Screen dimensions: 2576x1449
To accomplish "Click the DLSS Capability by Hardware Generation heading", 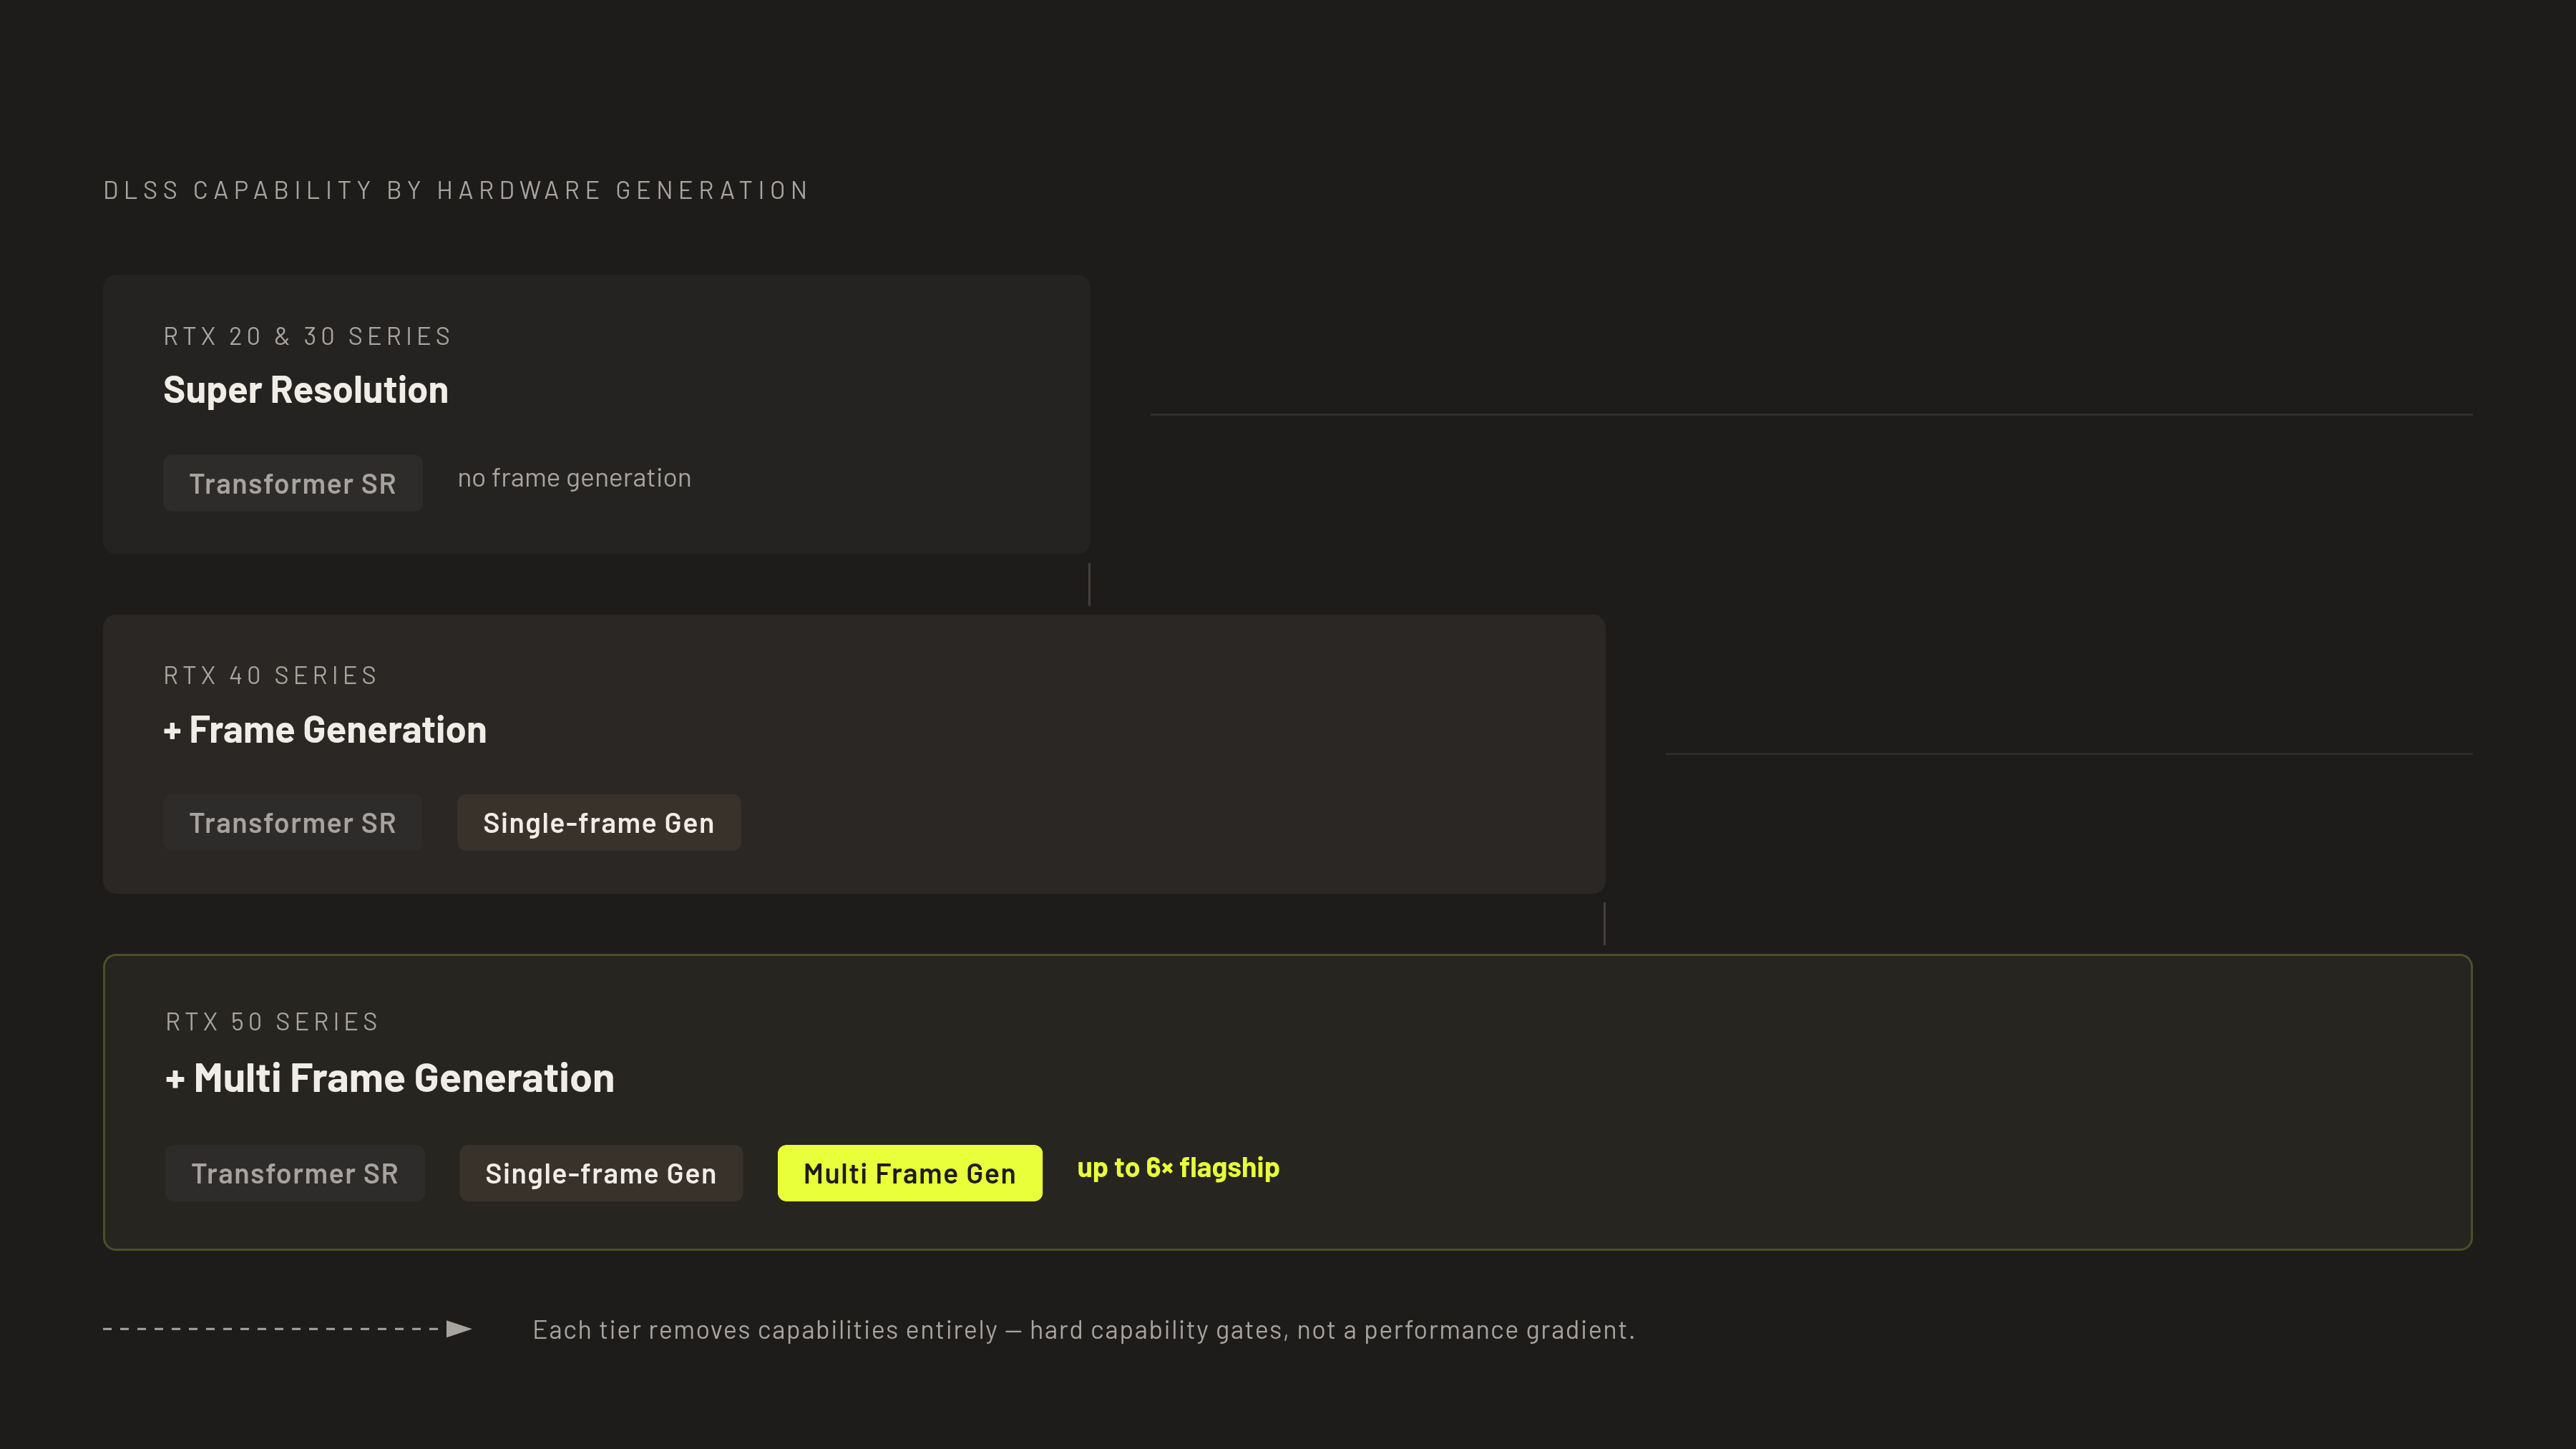I will [x=456, y=190].
